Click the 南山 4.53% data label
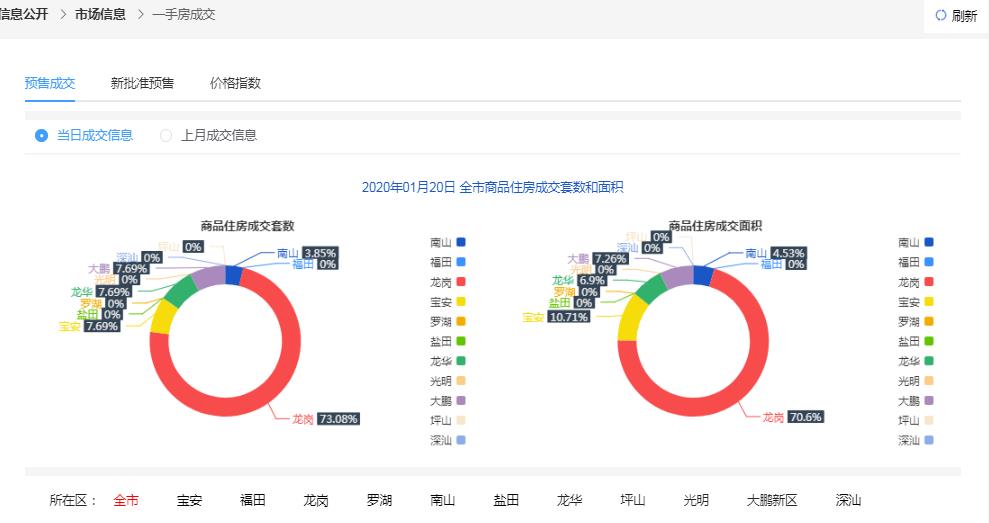Image resolution: width=989 pixels, height=523 pixels. pos(775,253)
